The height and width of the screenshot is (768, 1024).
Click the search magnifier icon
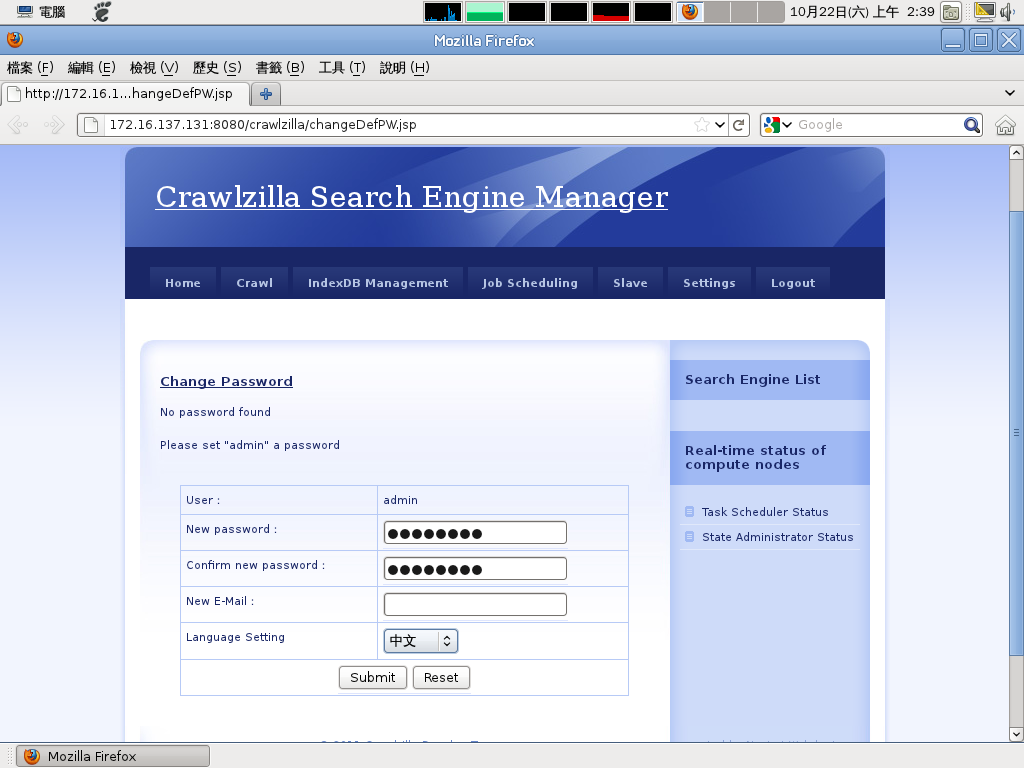[x=971, y=125]
